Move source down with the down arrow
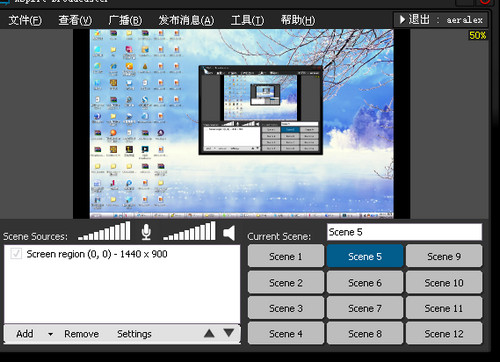This screenshot has height=362, width=500. click(229, 333)
